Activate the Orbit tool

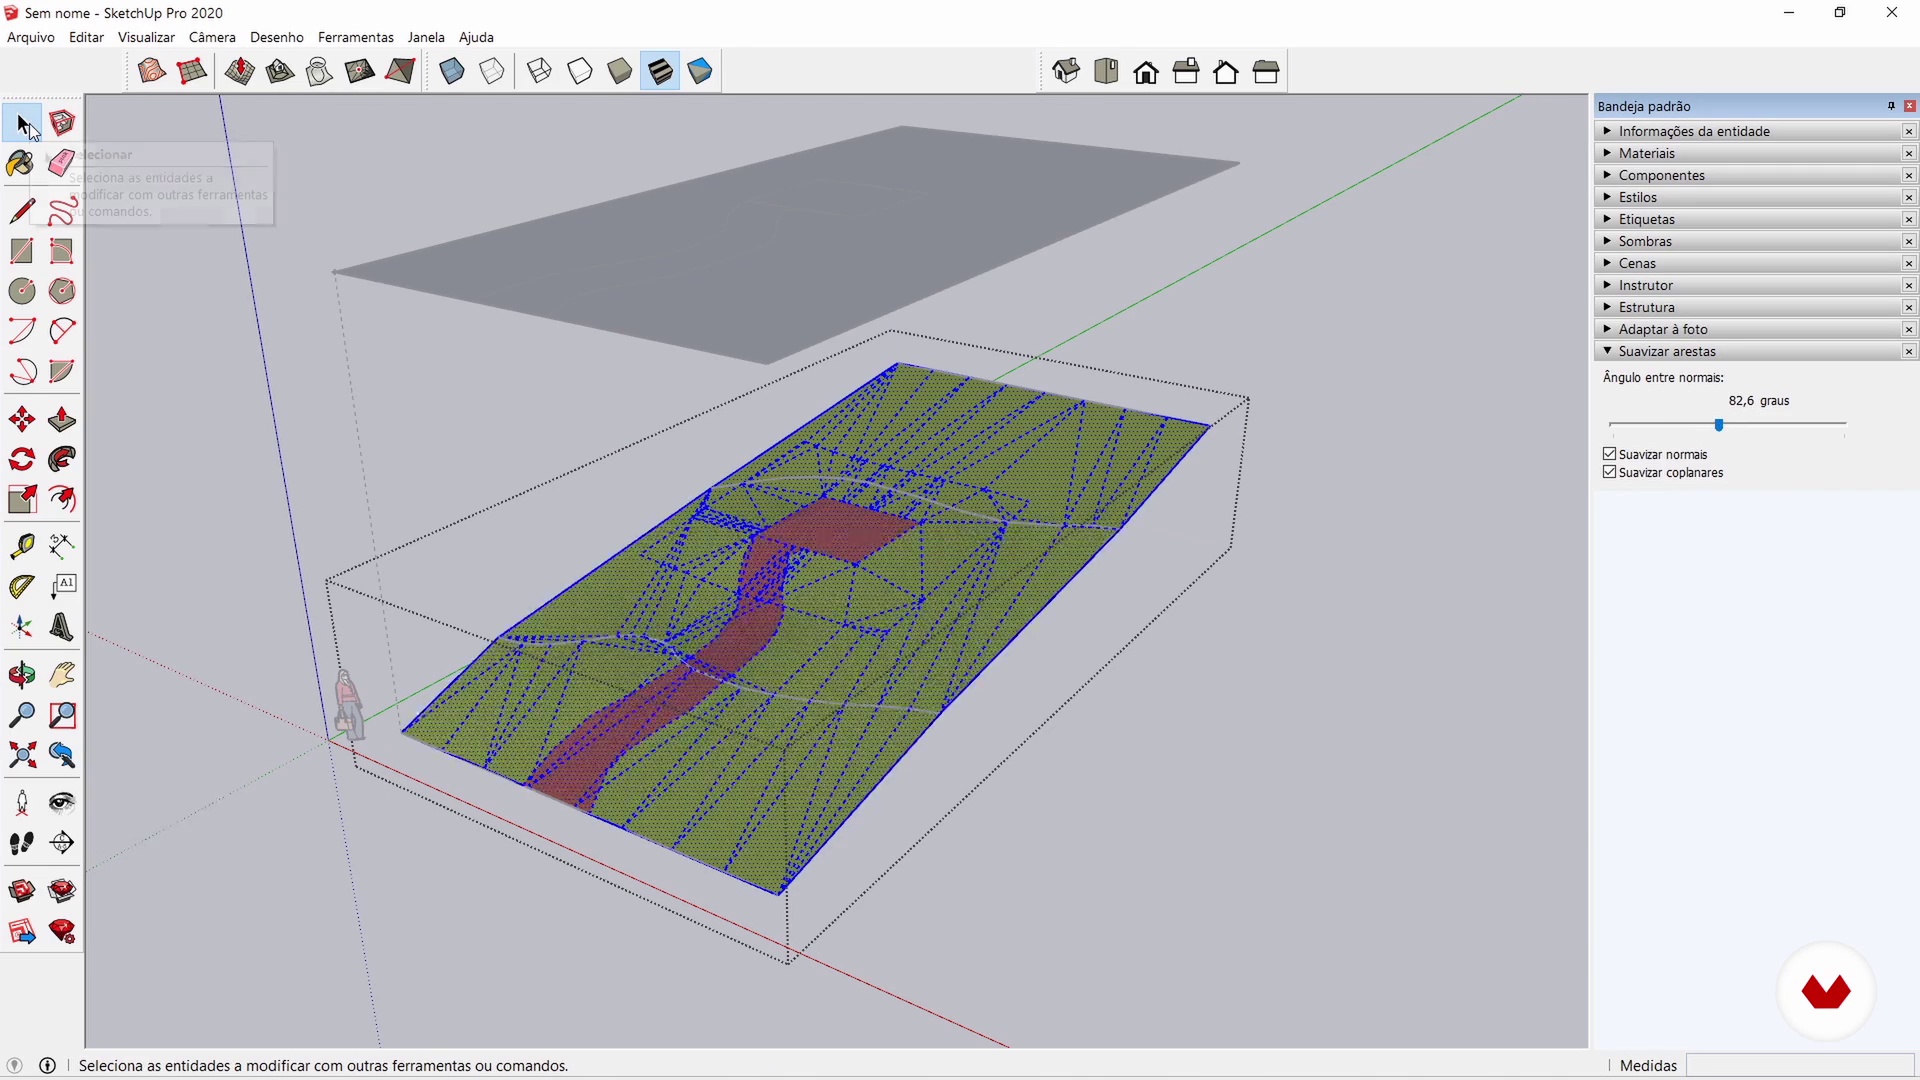pos(22,675)
